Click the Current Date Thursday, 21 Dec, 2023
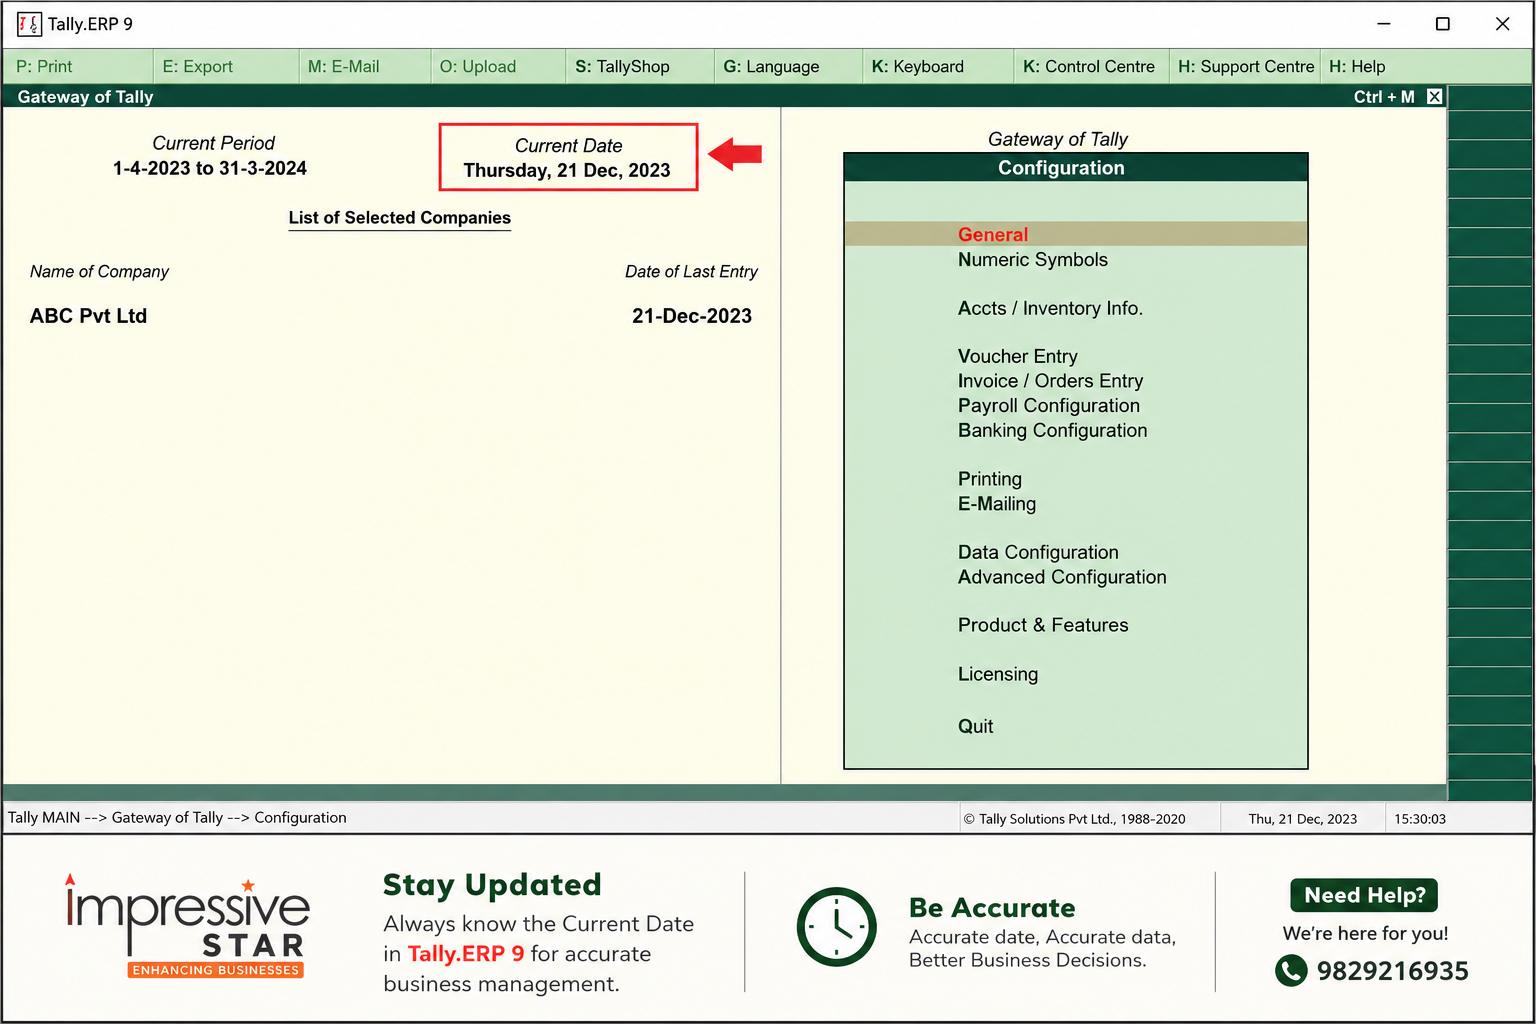 [568, 158]
